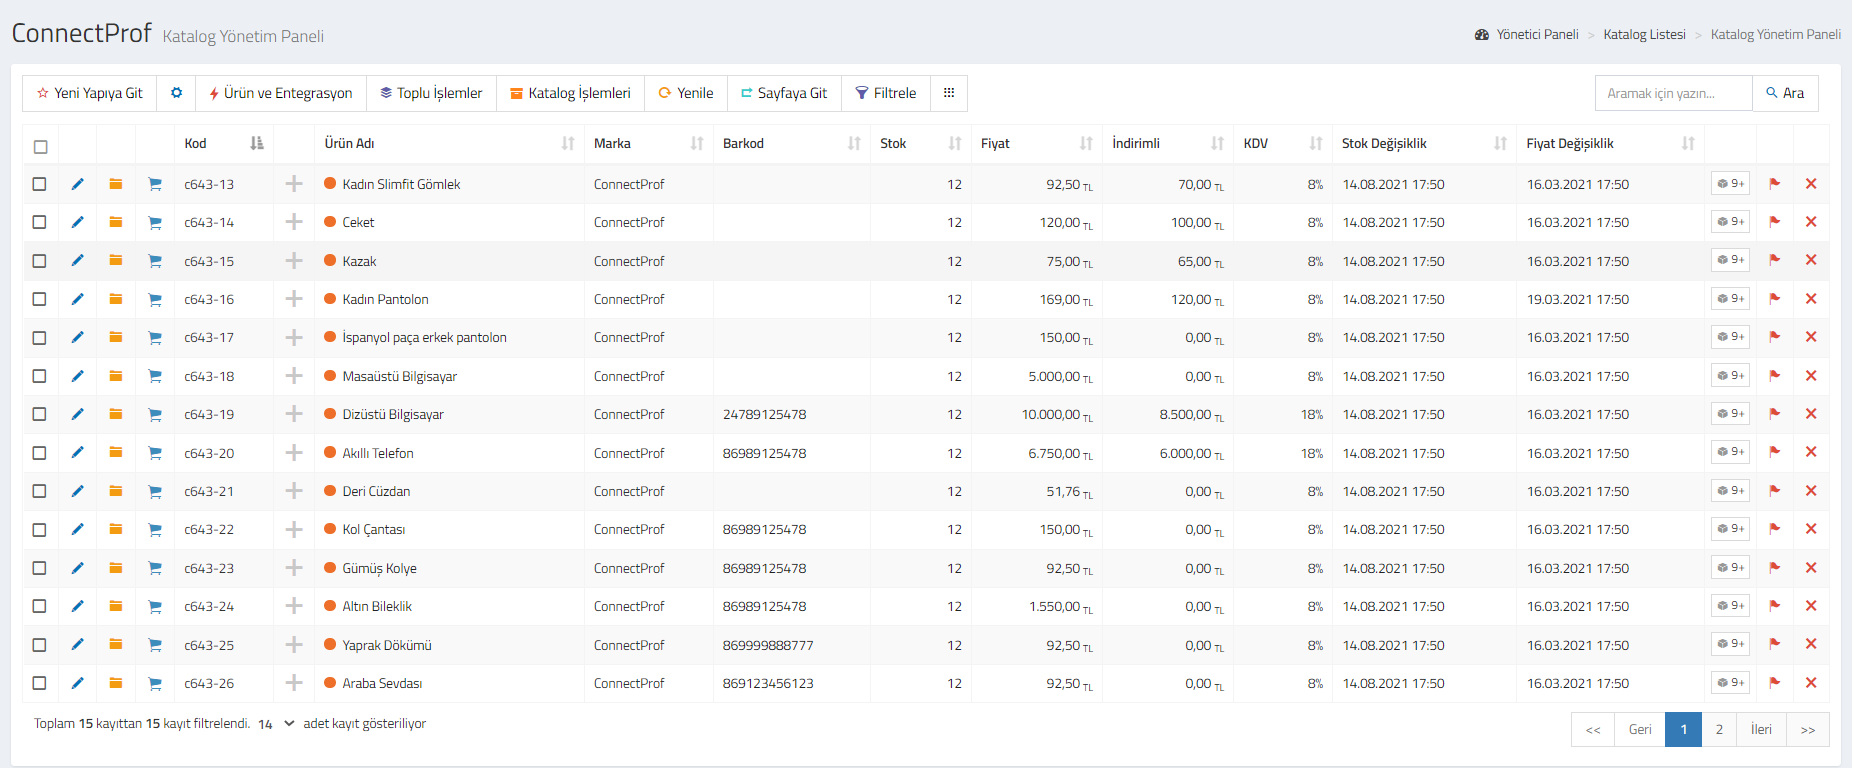Open the Ürün ve Entegrasyon menu
The height and width of the screenshot is (768, 1852).
point(281,93)
